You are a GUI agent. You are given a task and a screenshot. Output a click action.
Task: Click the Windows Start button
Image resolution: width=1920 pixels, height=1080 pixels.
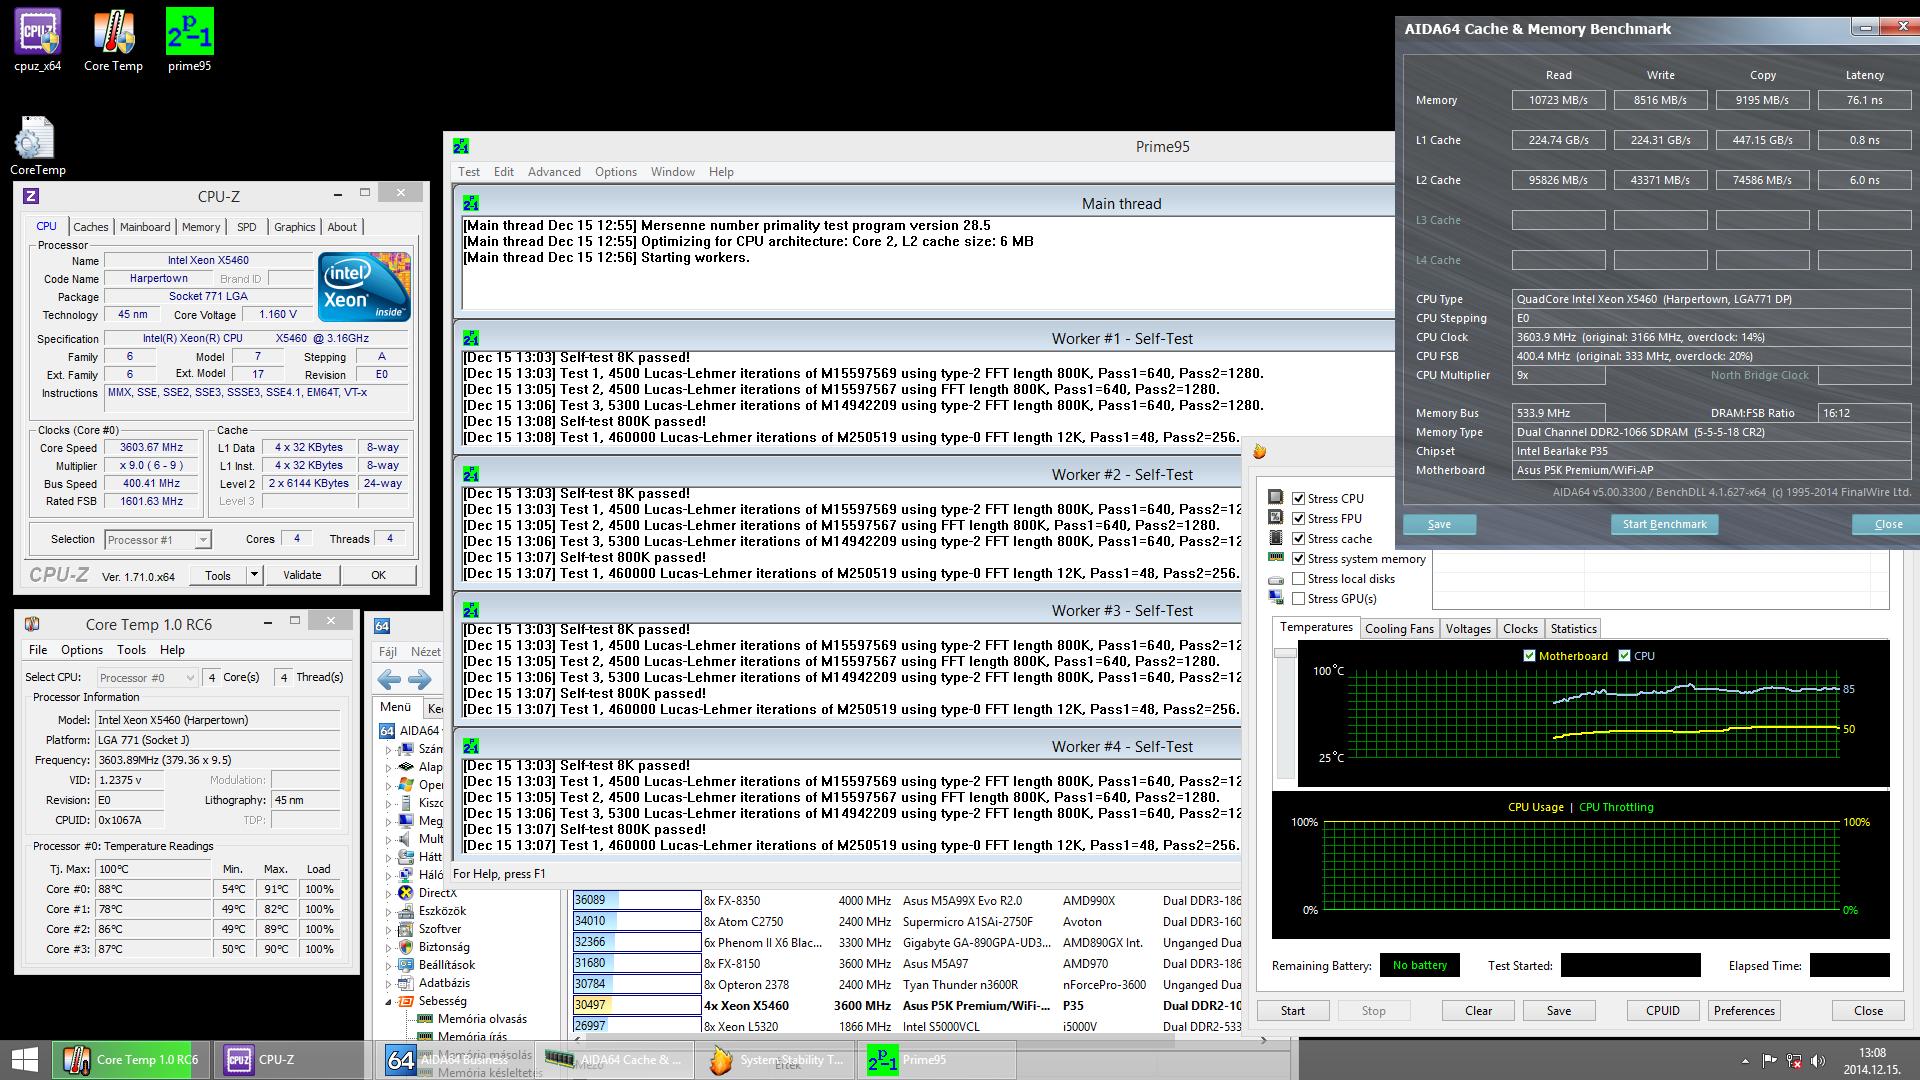[24, 1060]
